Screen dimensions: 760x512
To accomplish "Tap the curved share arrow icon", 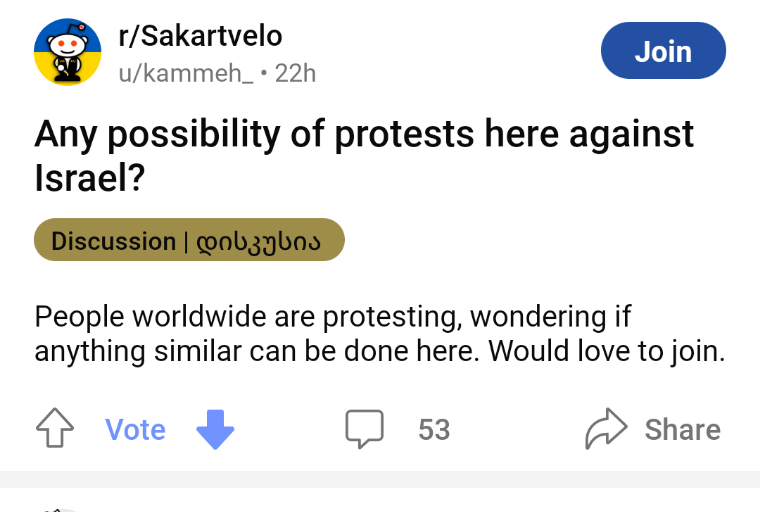I will click(x=606, y=429).
